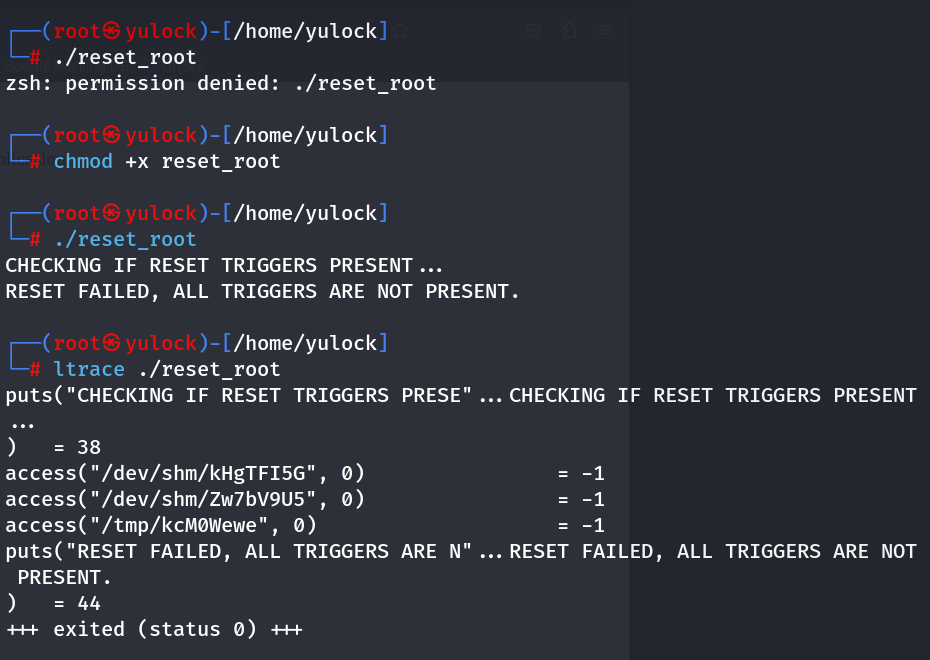Open the browser extensions puzzle icon
Image resolution: width=930 pixels, height=660 pixels.
(x=569, y=31)
